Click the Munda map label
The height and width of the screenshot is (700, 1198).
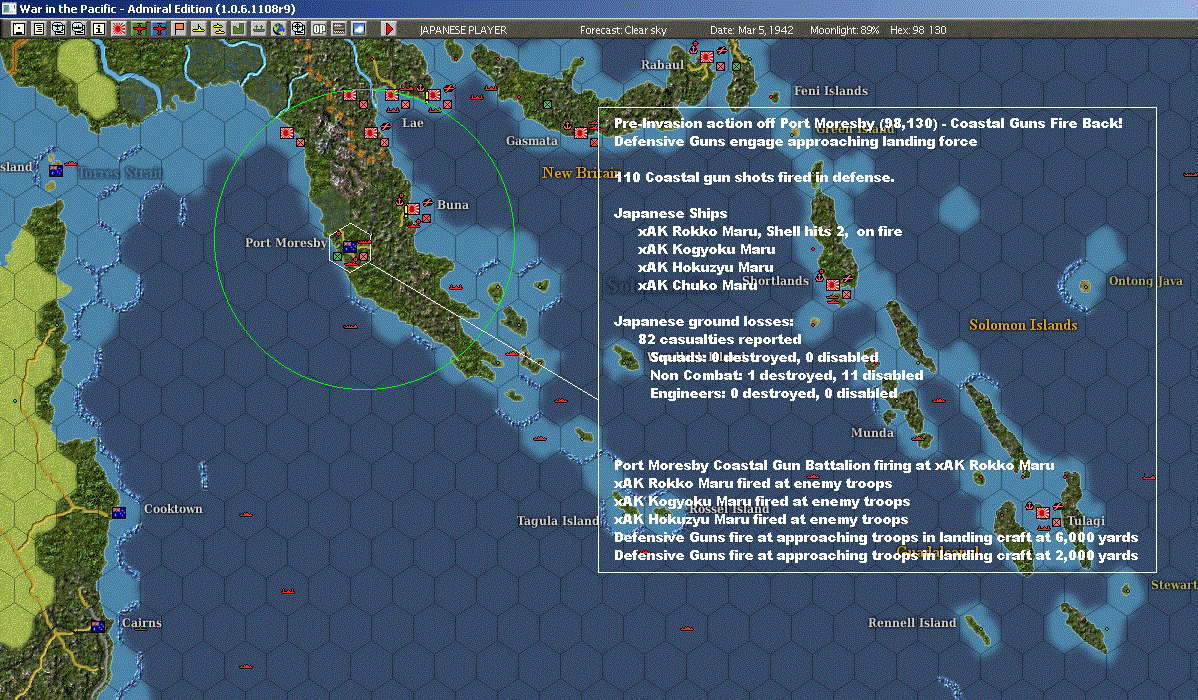[872, 433]
